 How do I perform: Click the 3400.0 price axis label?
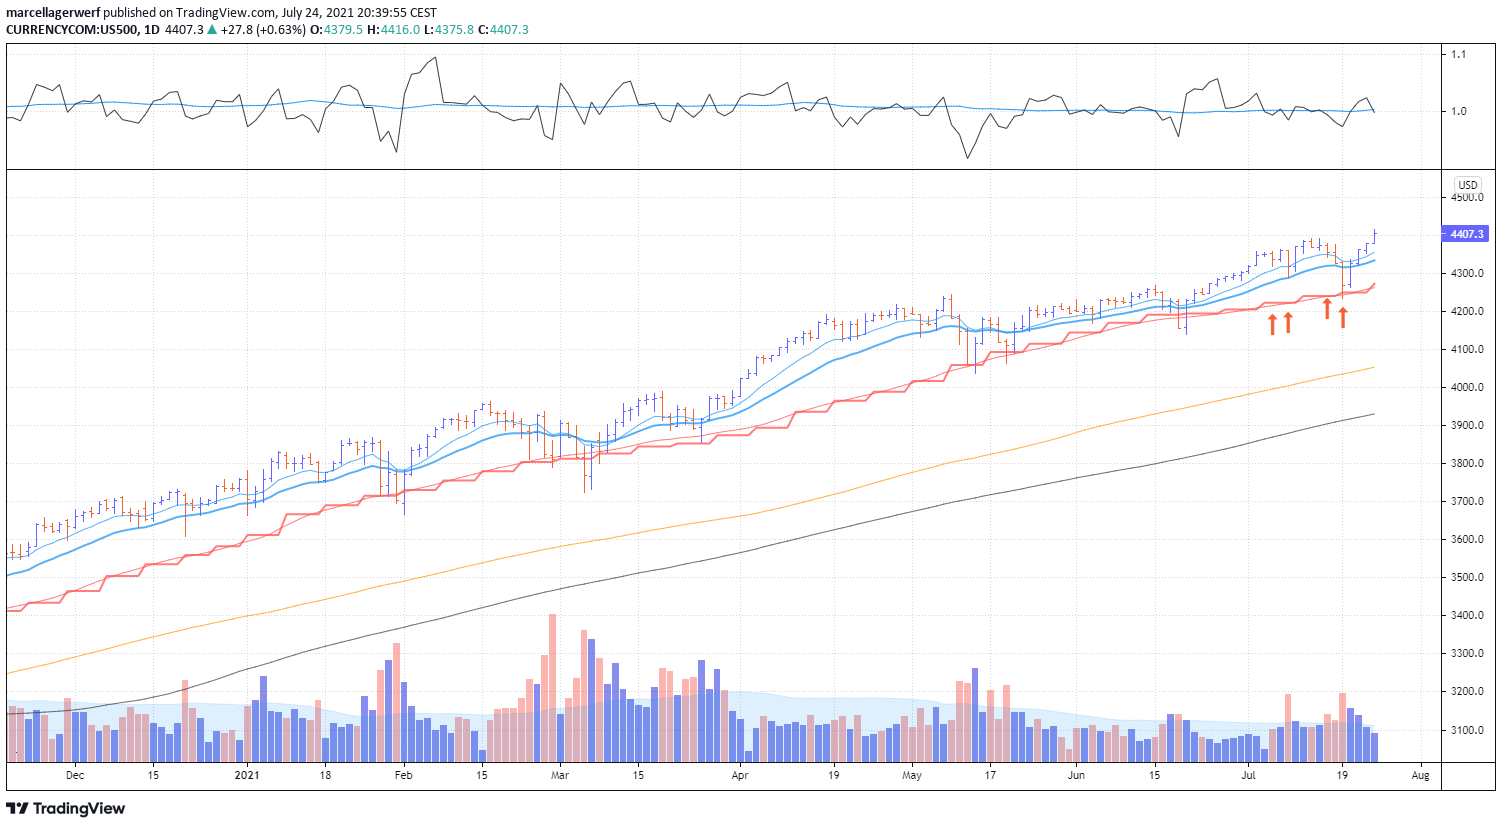pyautogui.click(x=1467, y=615)
